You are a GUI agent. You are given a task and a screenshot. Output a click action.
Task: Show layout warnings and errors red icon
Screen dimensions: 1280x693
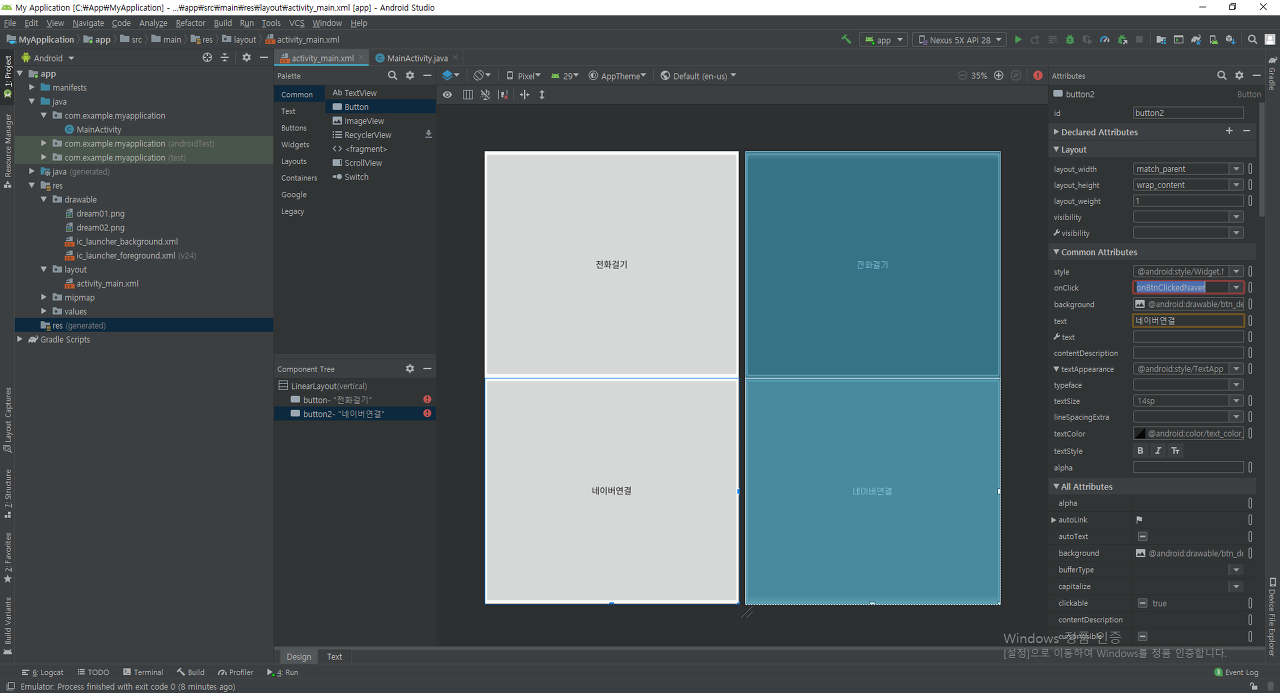[x=1038, y=75]
